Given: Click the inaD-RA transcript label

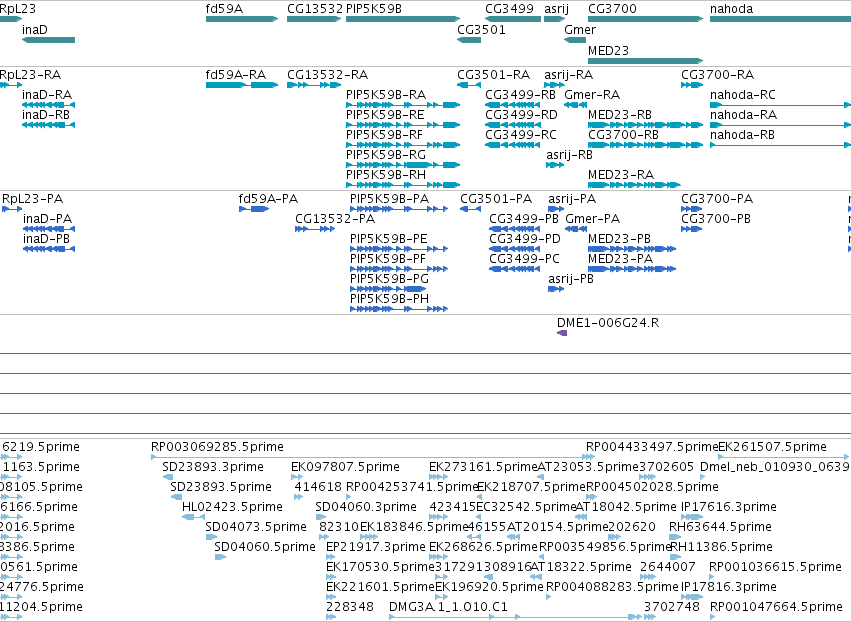Looking at the screenshot, I should coord(47,94).
